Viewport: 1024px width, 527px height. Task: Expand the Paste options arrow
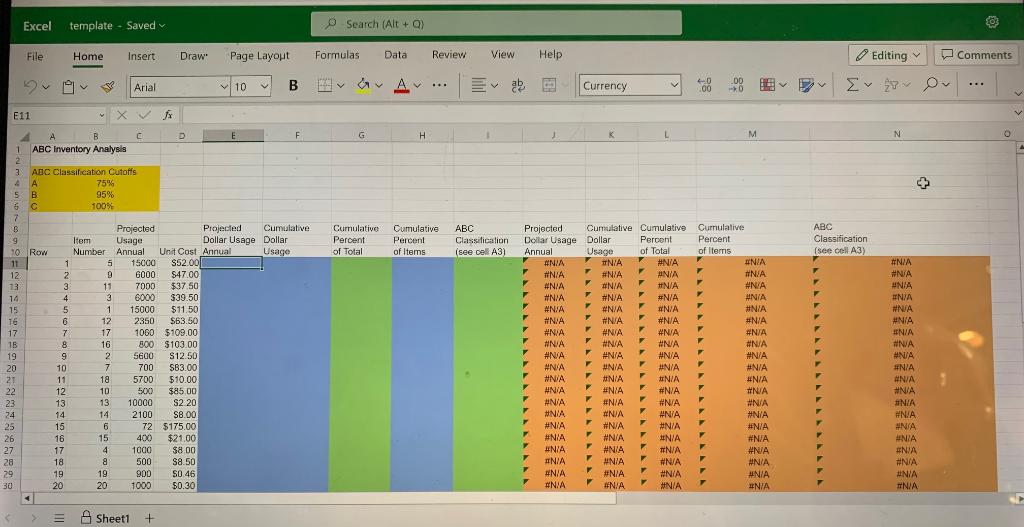click(x=84, y=88)
